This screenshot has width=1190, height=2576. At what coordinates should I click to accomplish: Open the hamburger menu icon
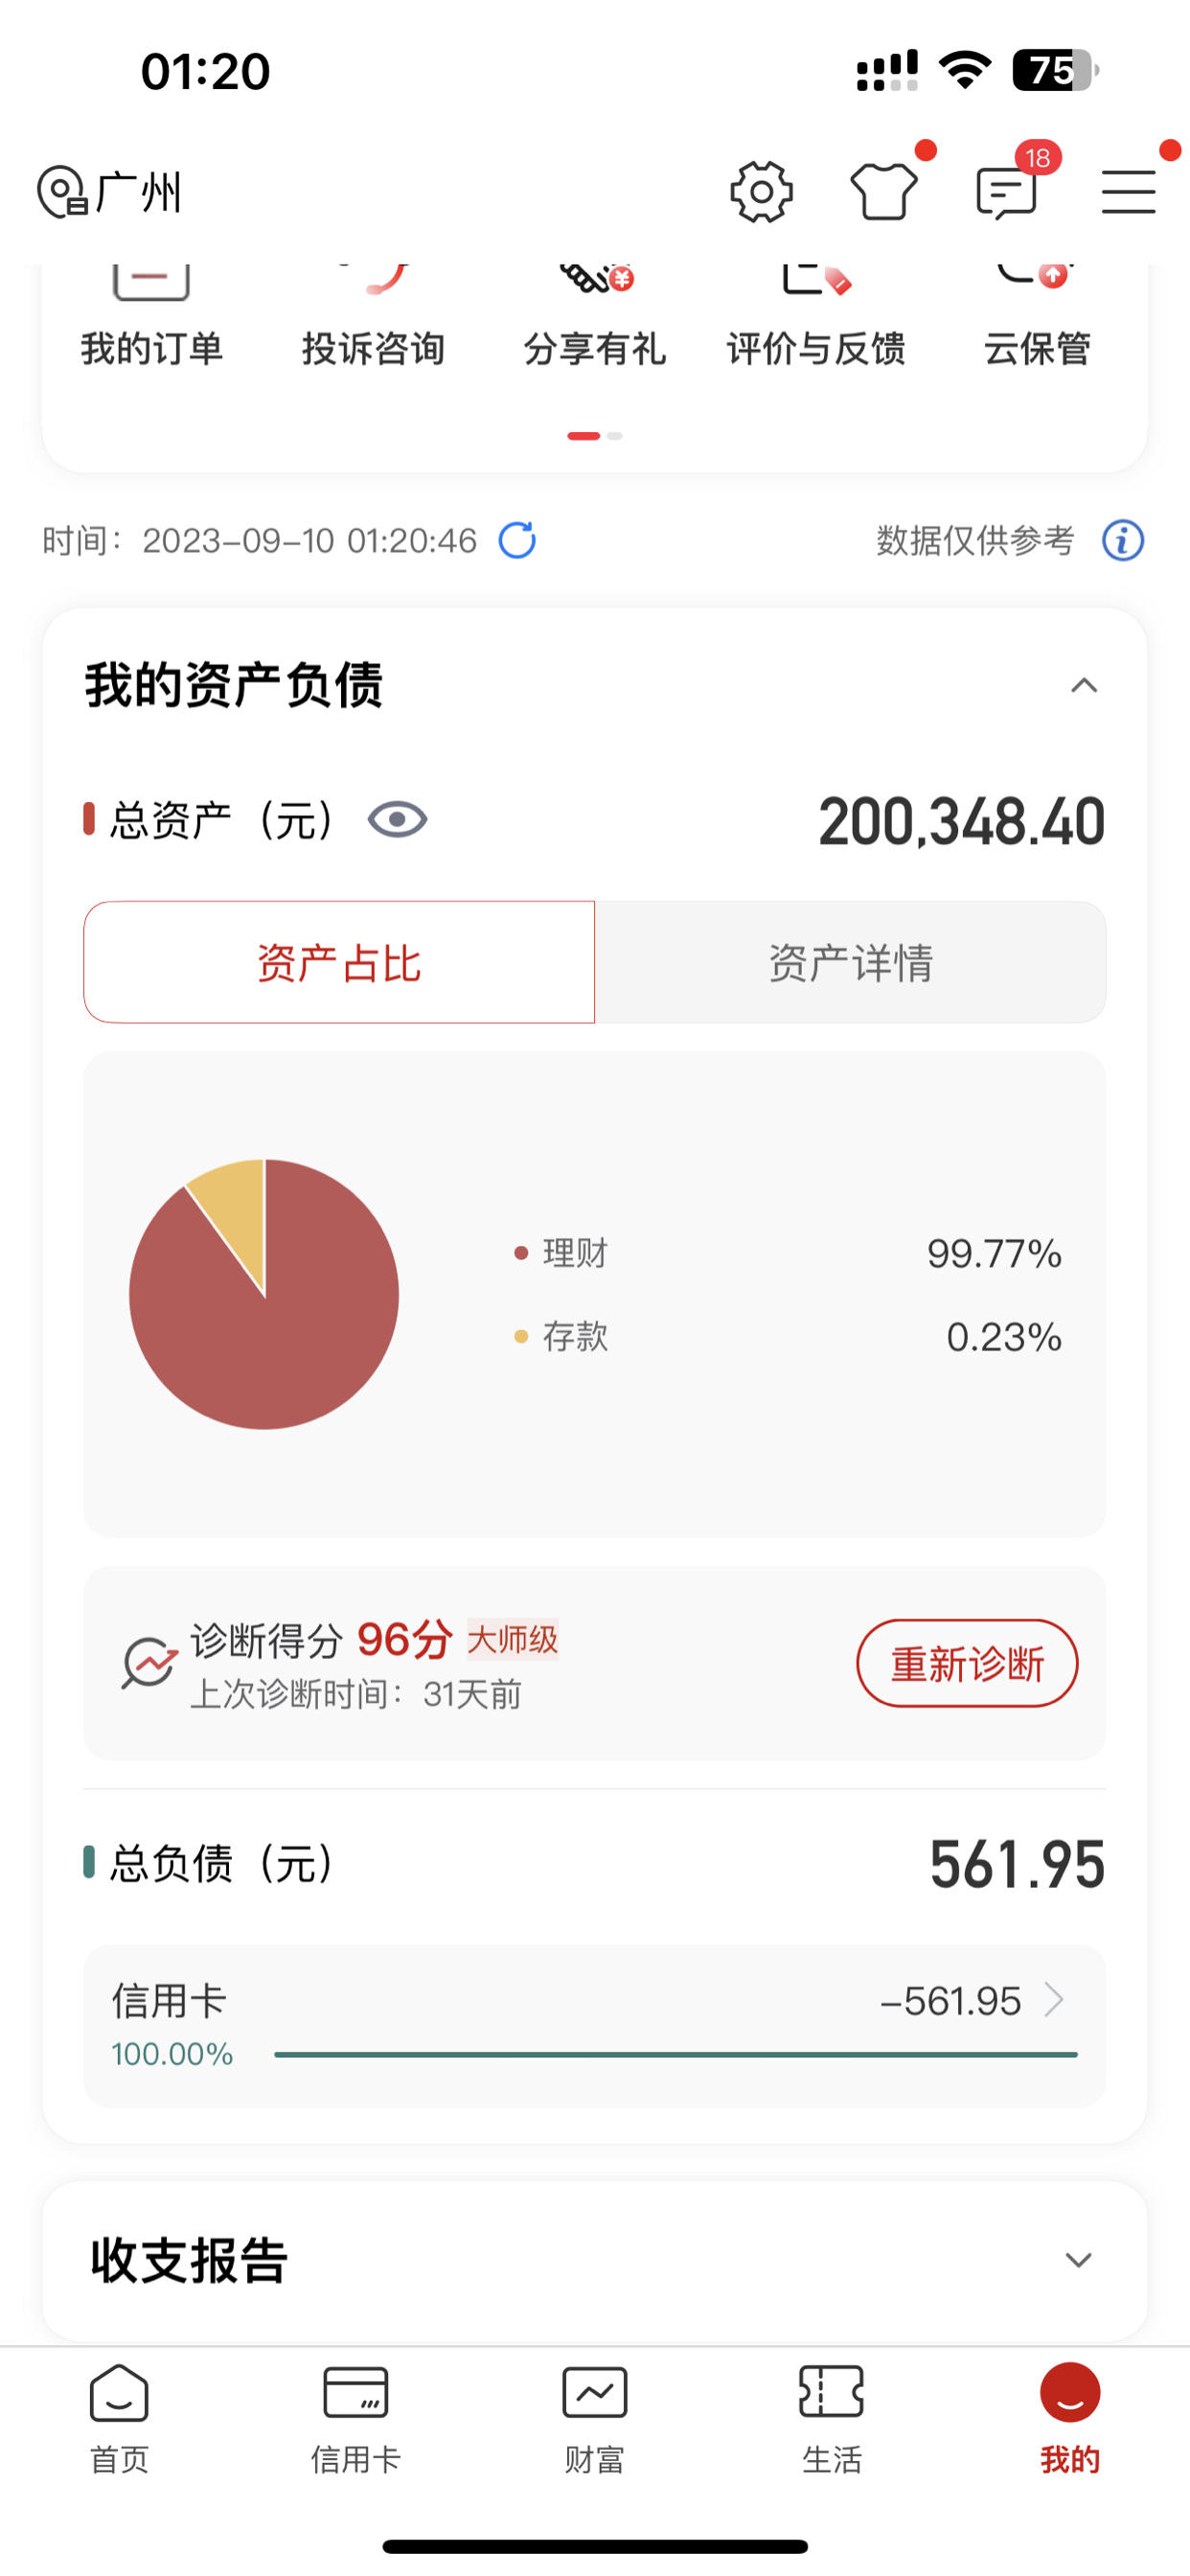[x=1129, y=192]
